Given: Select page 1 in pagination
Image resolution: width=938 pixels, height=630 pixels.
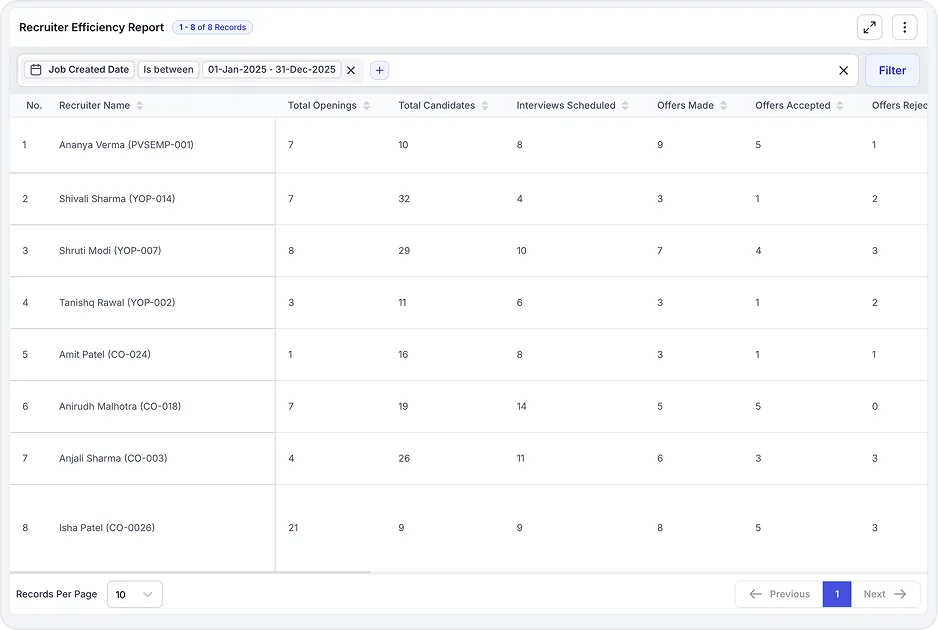Looking at the screenshot, I should [837, 594].
